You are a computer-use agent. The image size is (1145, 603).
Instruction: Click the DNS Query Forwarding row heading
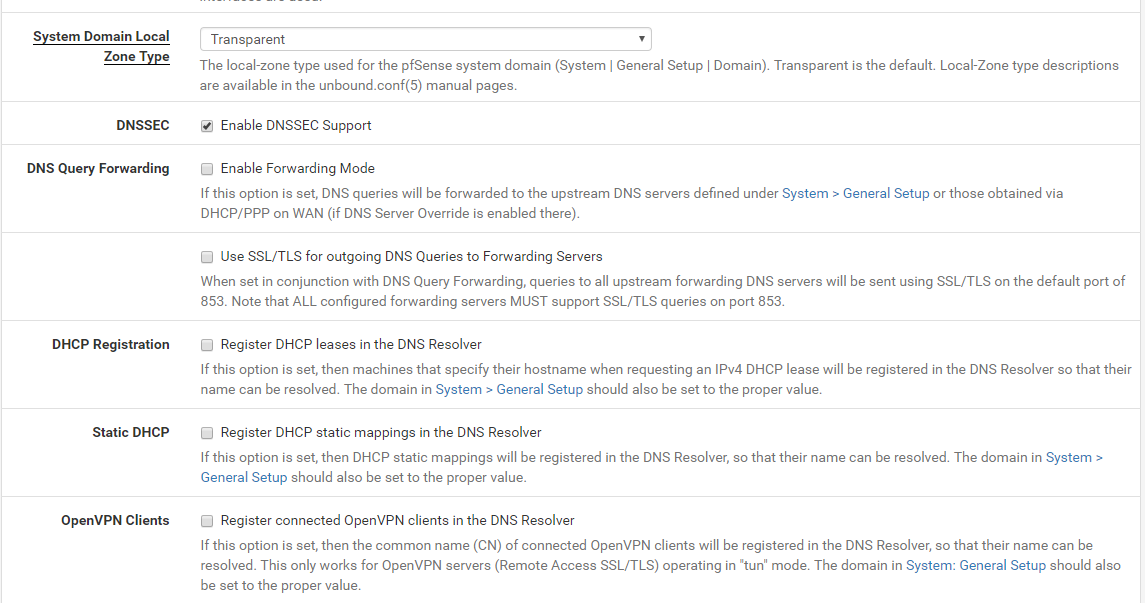pyautogui.click(x=98, y=169)
